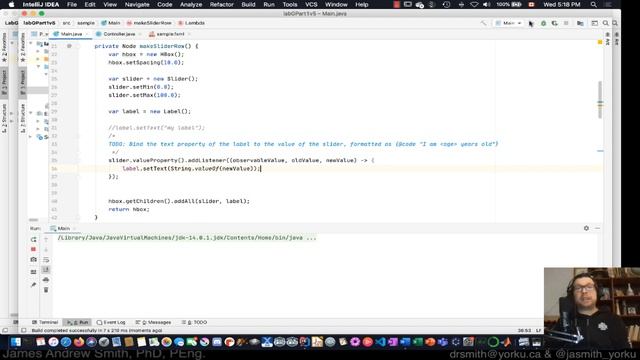Click Search Everywhere magnifier icon

tap(606, 23)
